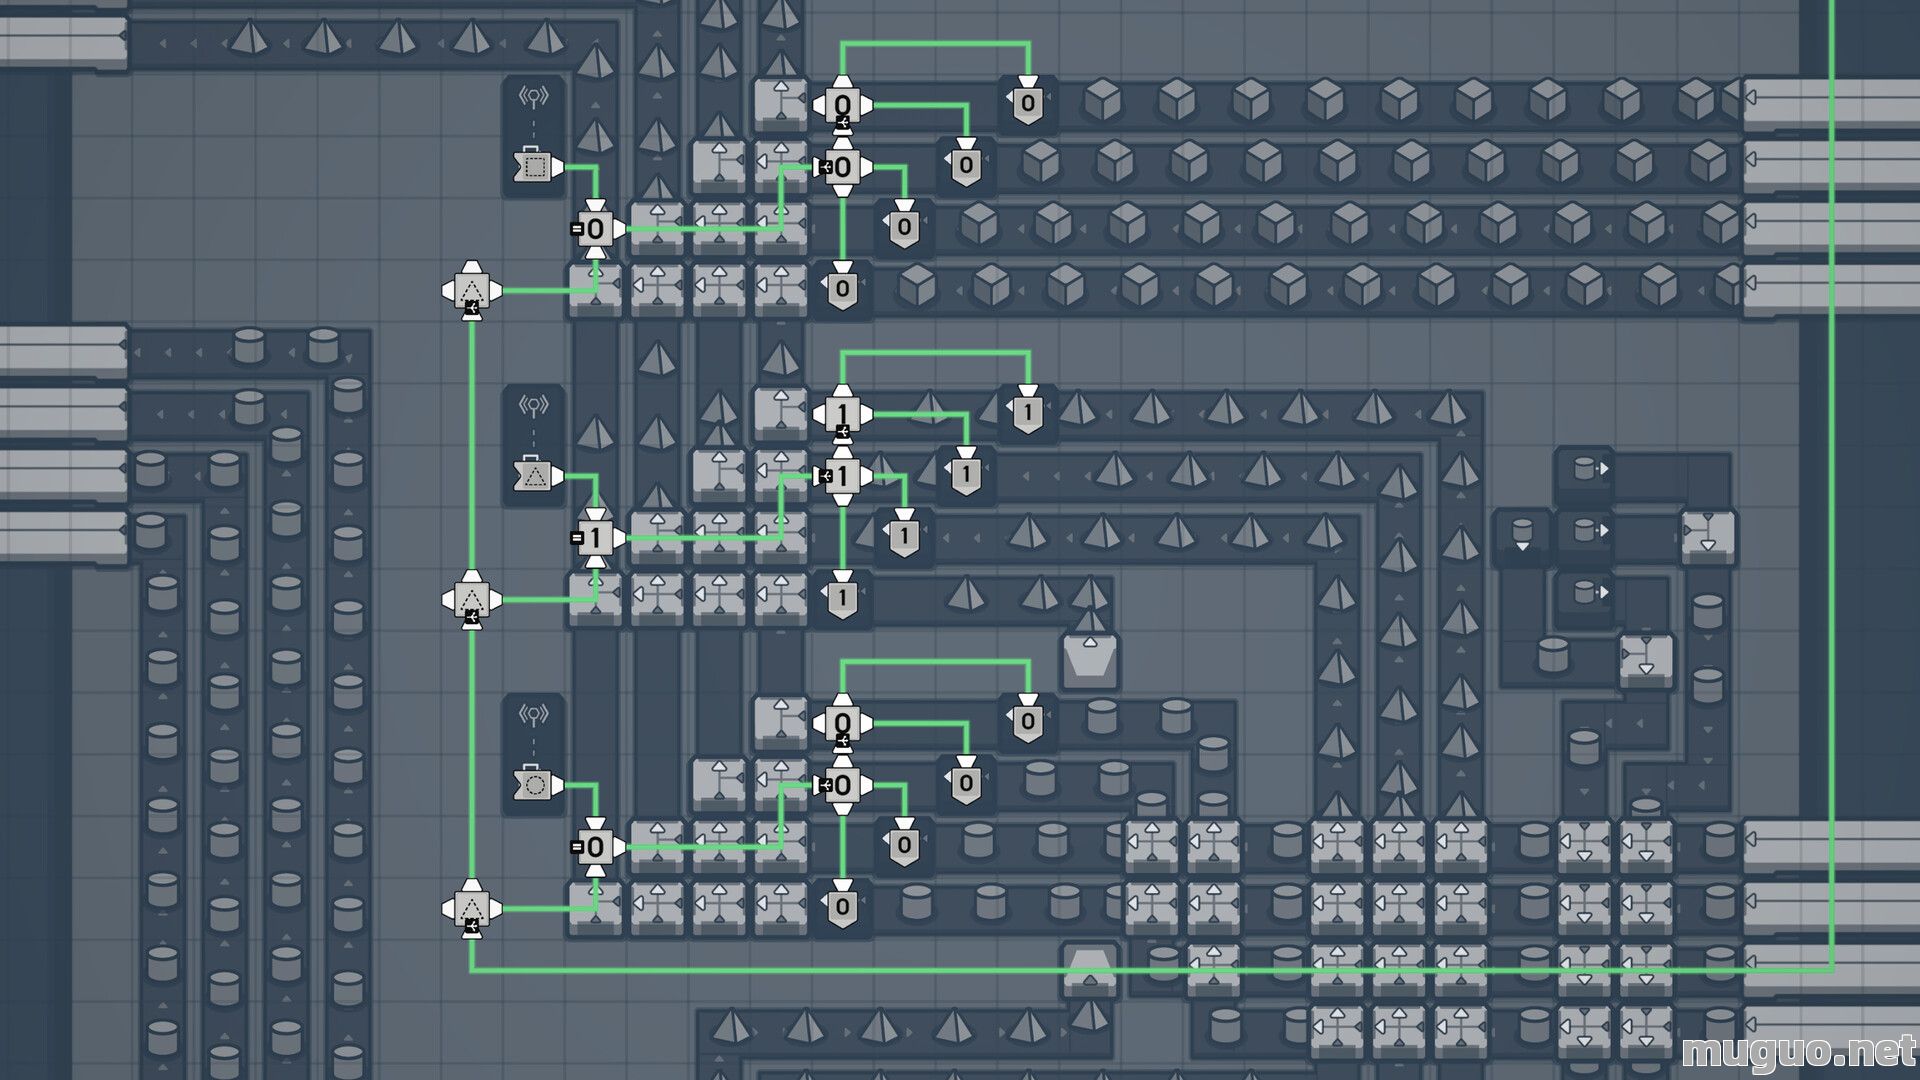Select the '=0' comparison gate in the square-signal circuit
The image size is (1920, 1080).
pyautogui.click(x=595, y=229)
